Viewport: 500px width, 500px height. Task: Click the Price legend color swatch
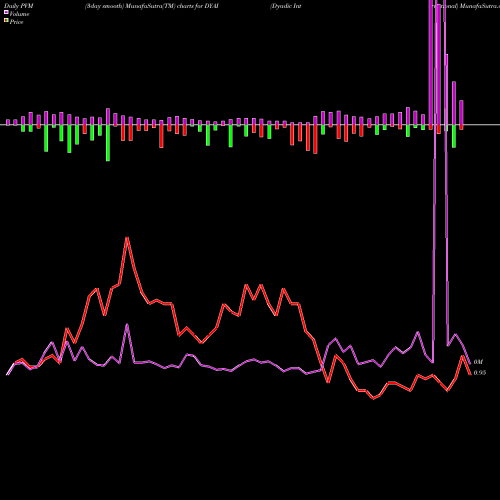(6, 21)
